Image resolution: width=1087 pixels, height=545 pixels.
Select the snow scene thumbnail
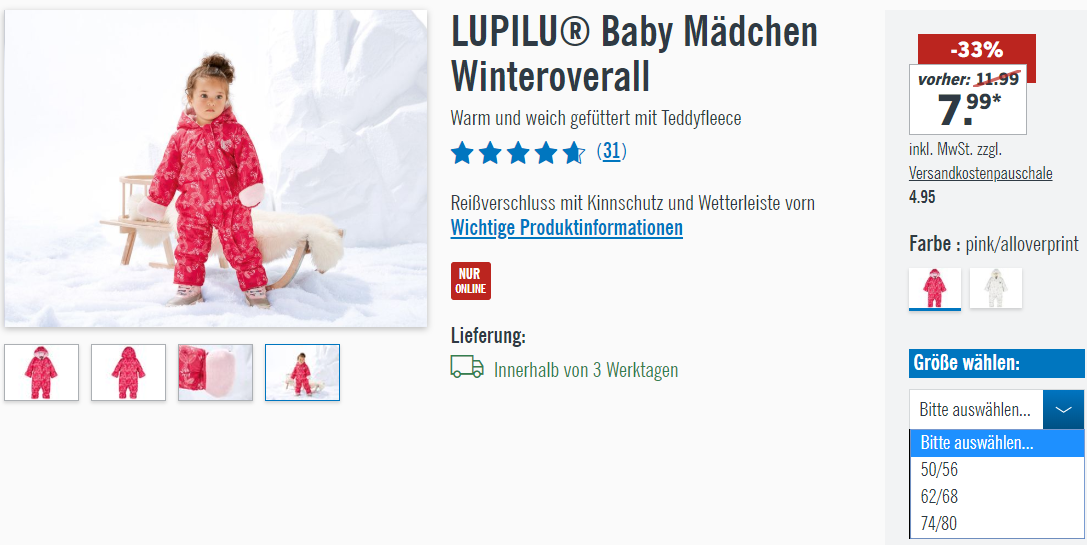pos(302,372)
